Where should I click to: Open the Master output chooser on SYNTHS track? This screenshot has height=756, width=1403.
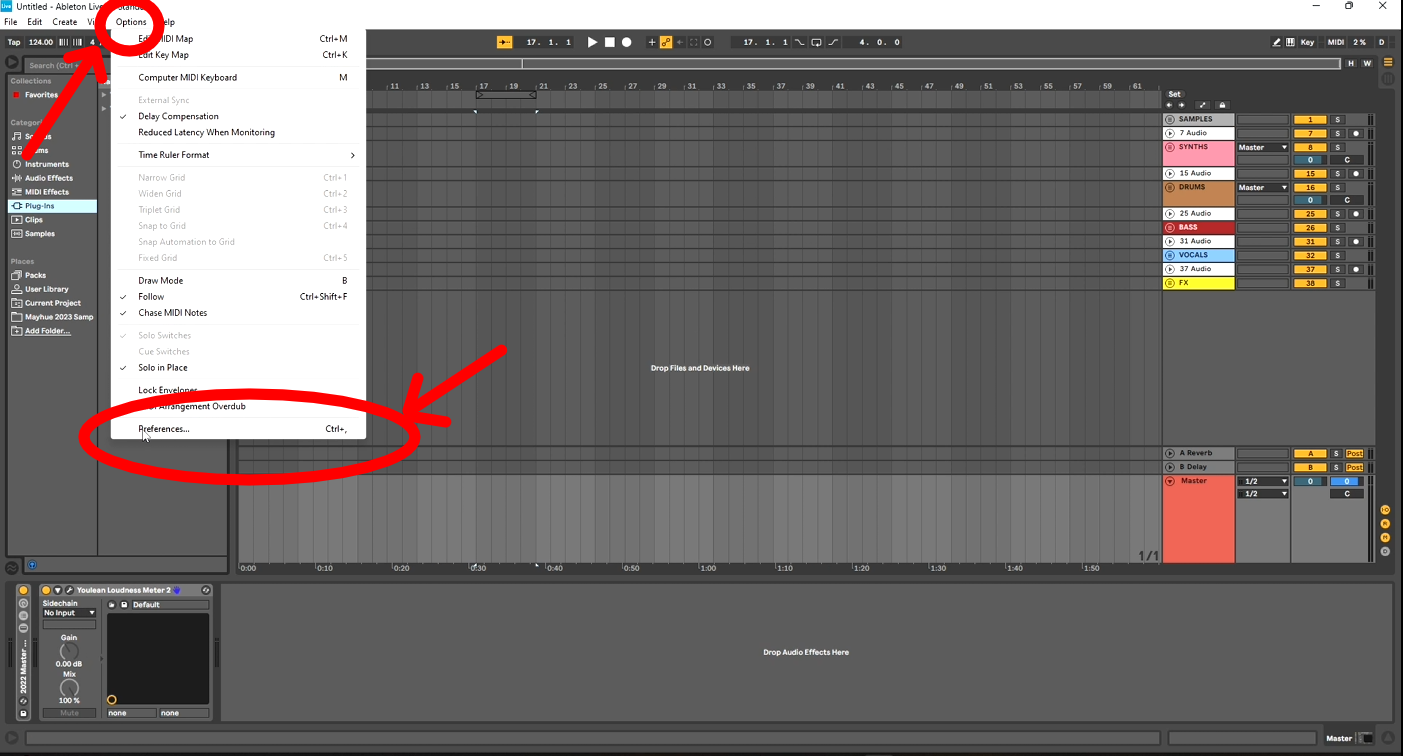(x=1262, y=147)
